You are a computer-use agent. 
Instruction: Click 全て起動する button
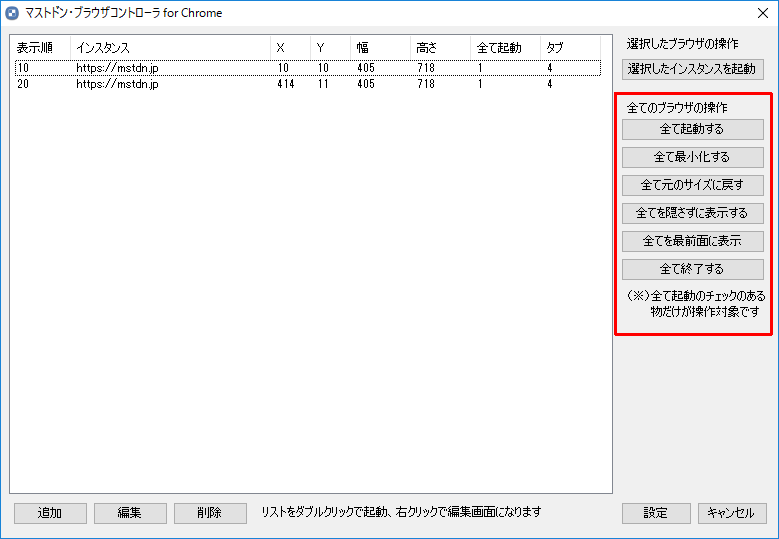(x=693, y=129)
